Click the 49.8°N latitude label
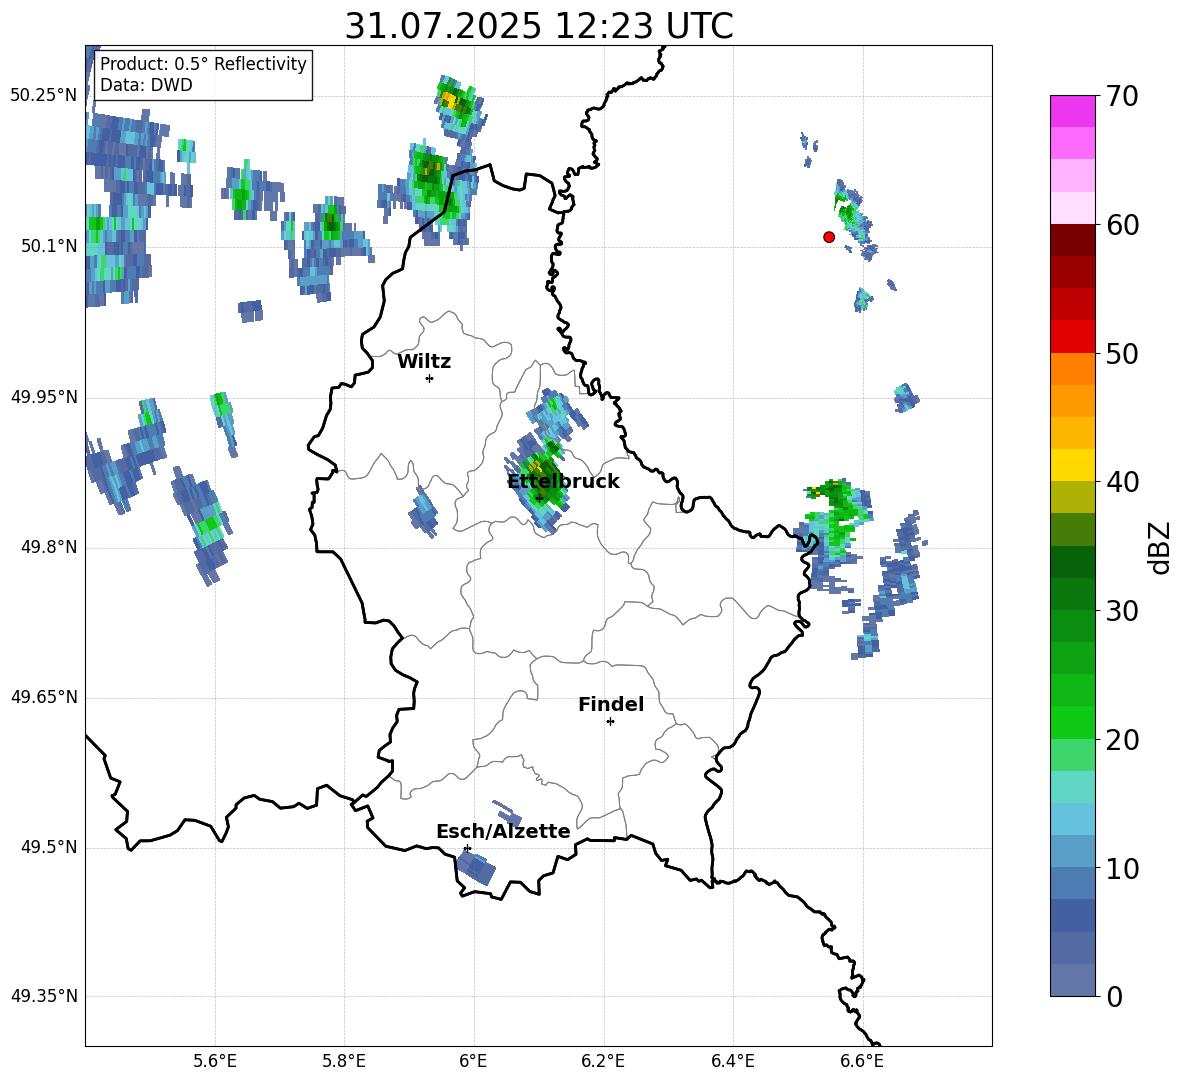Image resolution: width=1184 pixels, height=1081 pixels. click(x=49, y=547)
